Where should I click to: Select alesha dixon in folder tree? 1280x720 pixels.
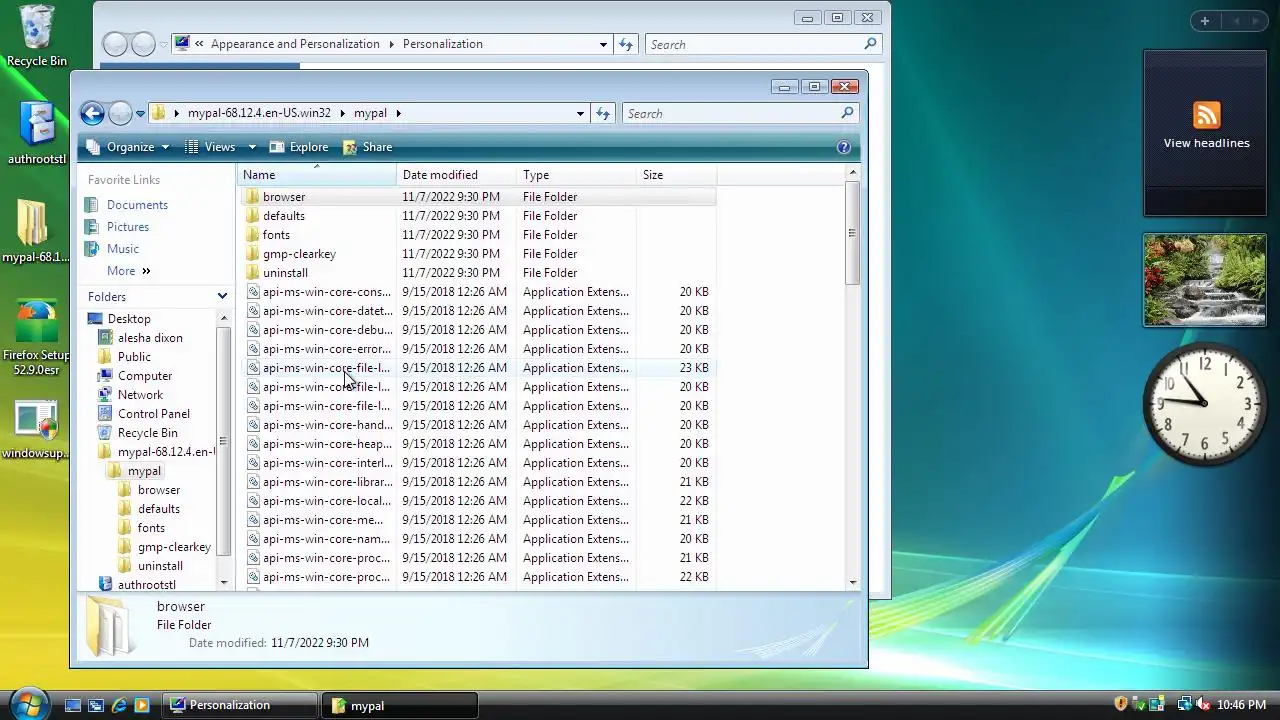[150, 338]
